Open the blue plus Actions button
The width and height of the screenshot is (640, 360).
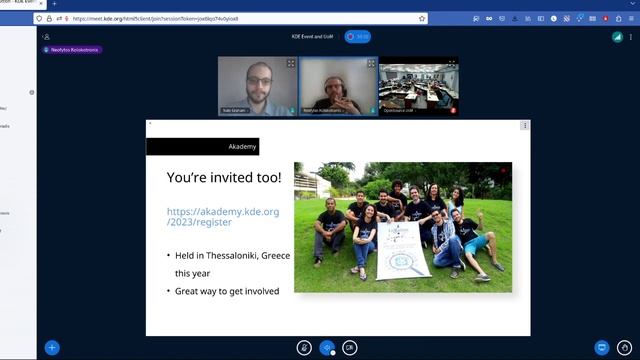click(52, 348)
